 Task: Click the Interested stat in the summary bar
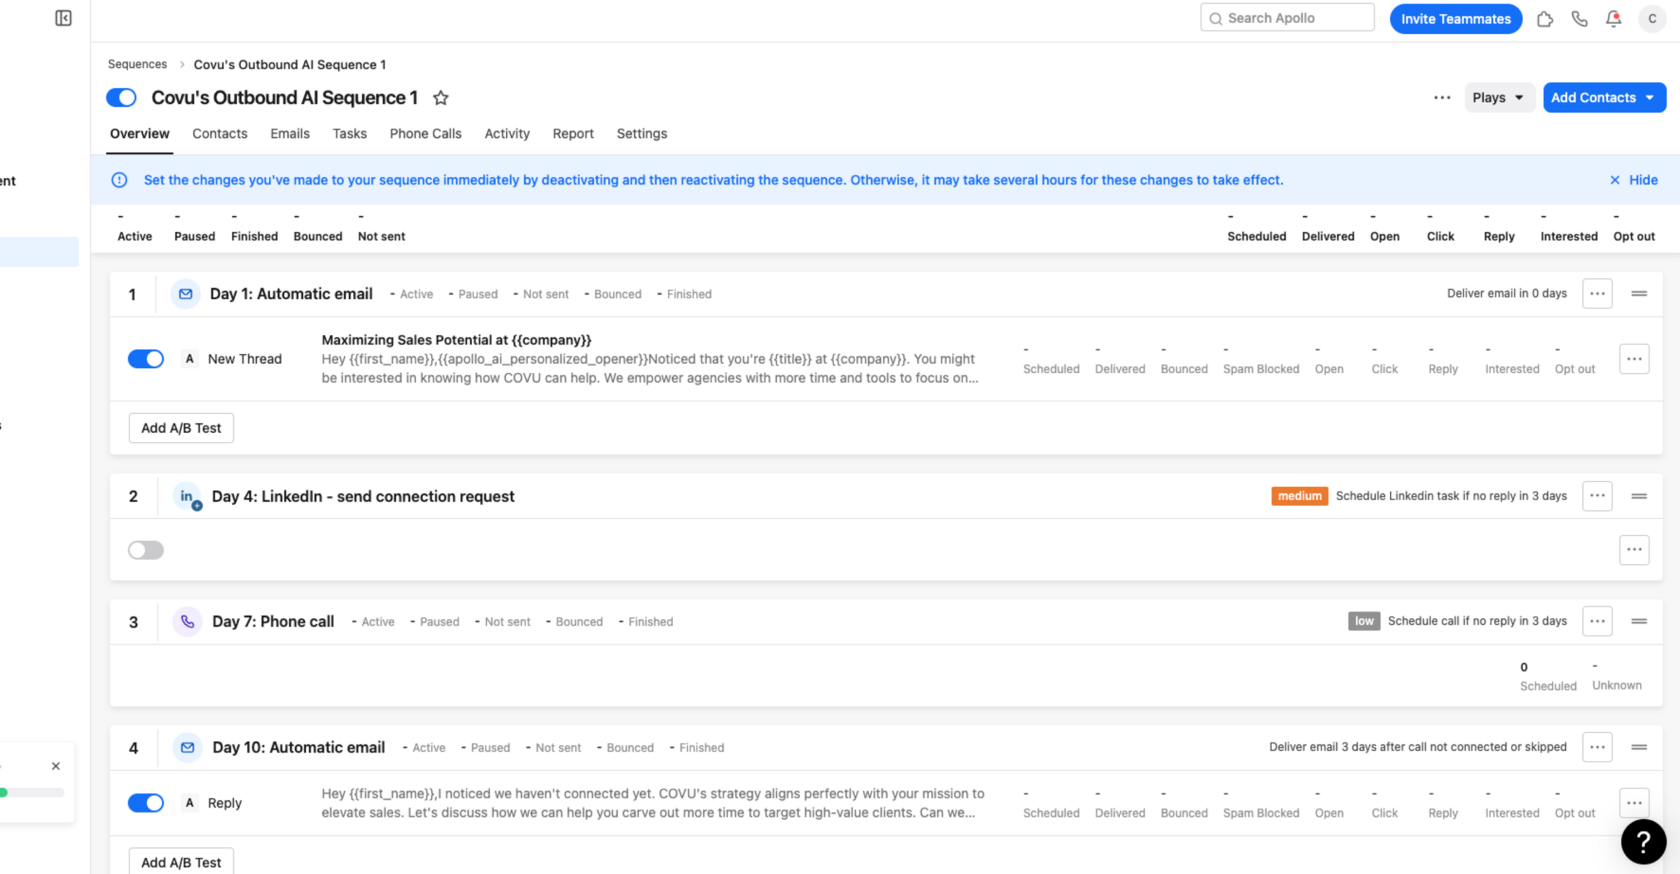click(x=1569, y=228)
